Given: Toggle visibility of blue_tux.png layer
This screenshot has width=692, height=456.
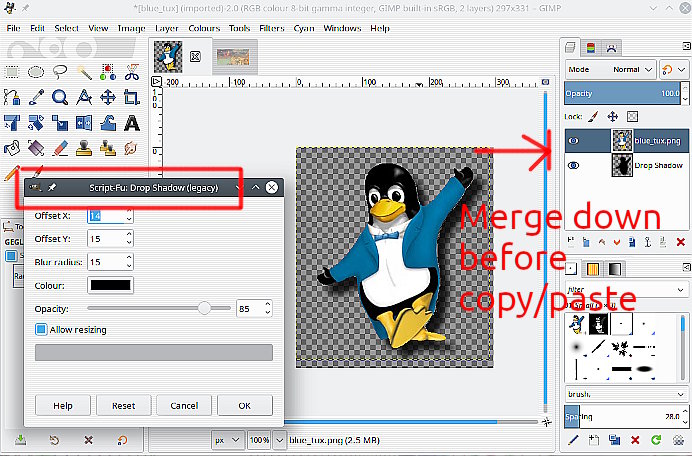Looking at the screenshot, I should pyautogui.click(x=573, y=141).
